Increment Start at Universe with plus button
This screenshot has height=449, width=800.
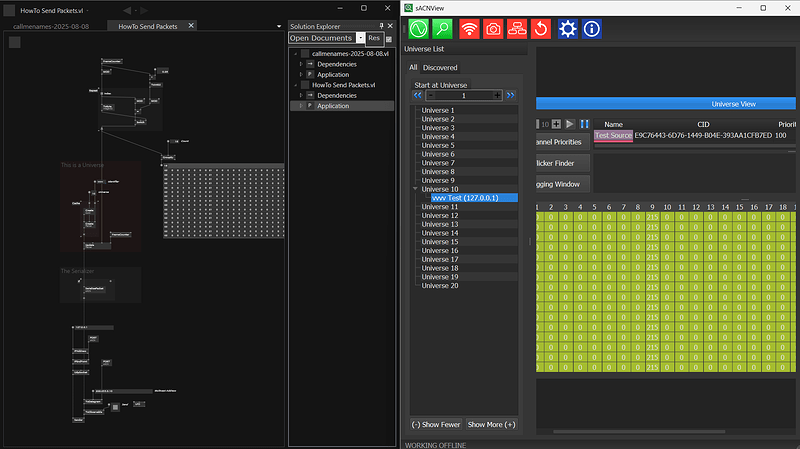click(497, 95)
